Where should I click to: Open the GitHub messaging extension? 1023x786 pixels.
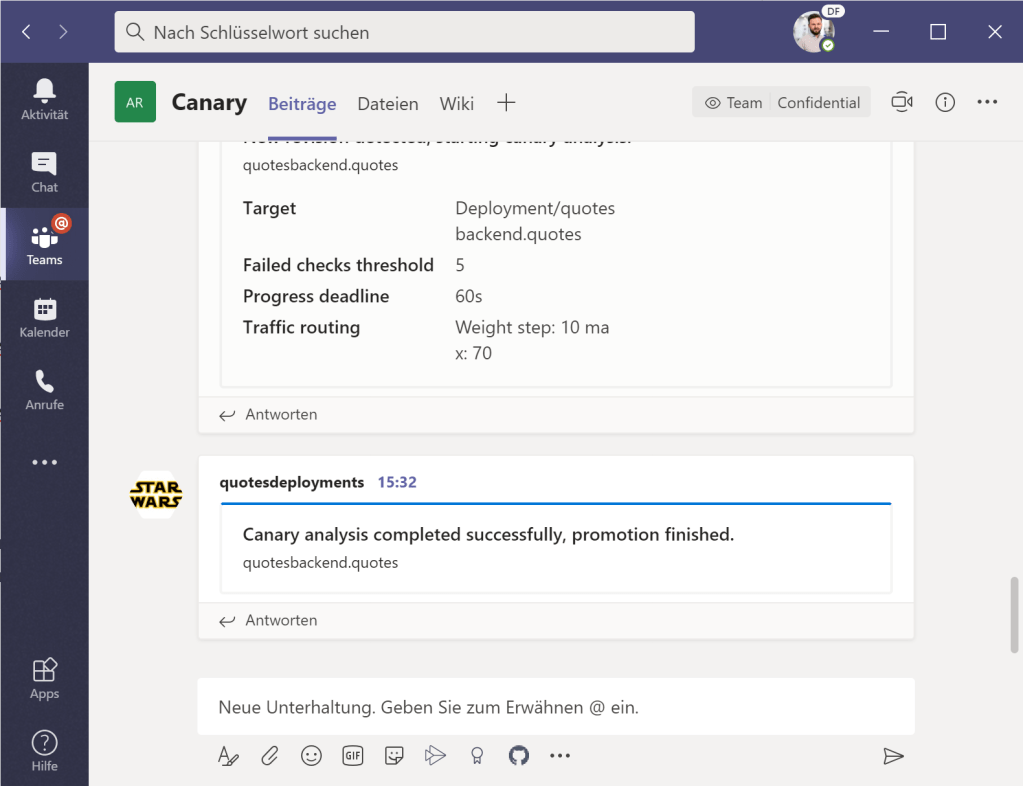[x=518, y=756]
